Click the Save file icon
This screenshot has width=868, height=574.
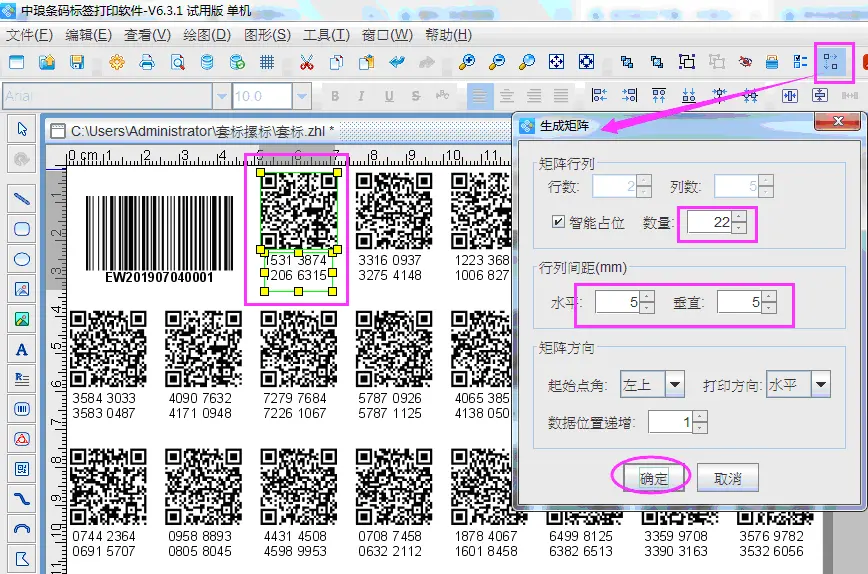click(77, 62)
